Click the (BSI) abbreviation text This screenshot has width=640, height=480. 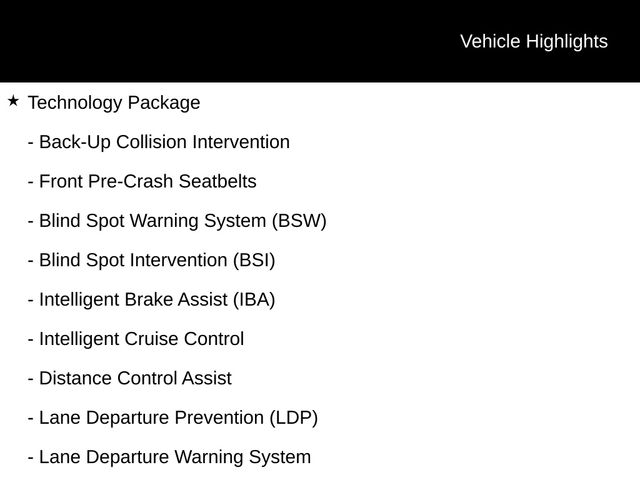tap(254, 260)
